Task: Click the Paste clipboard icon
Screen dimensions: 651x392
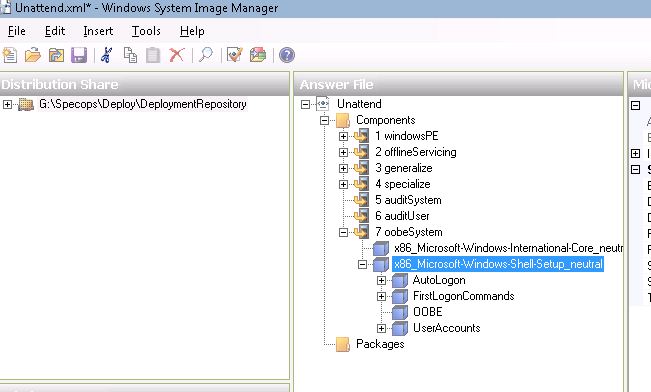Action: click(153, 55)
